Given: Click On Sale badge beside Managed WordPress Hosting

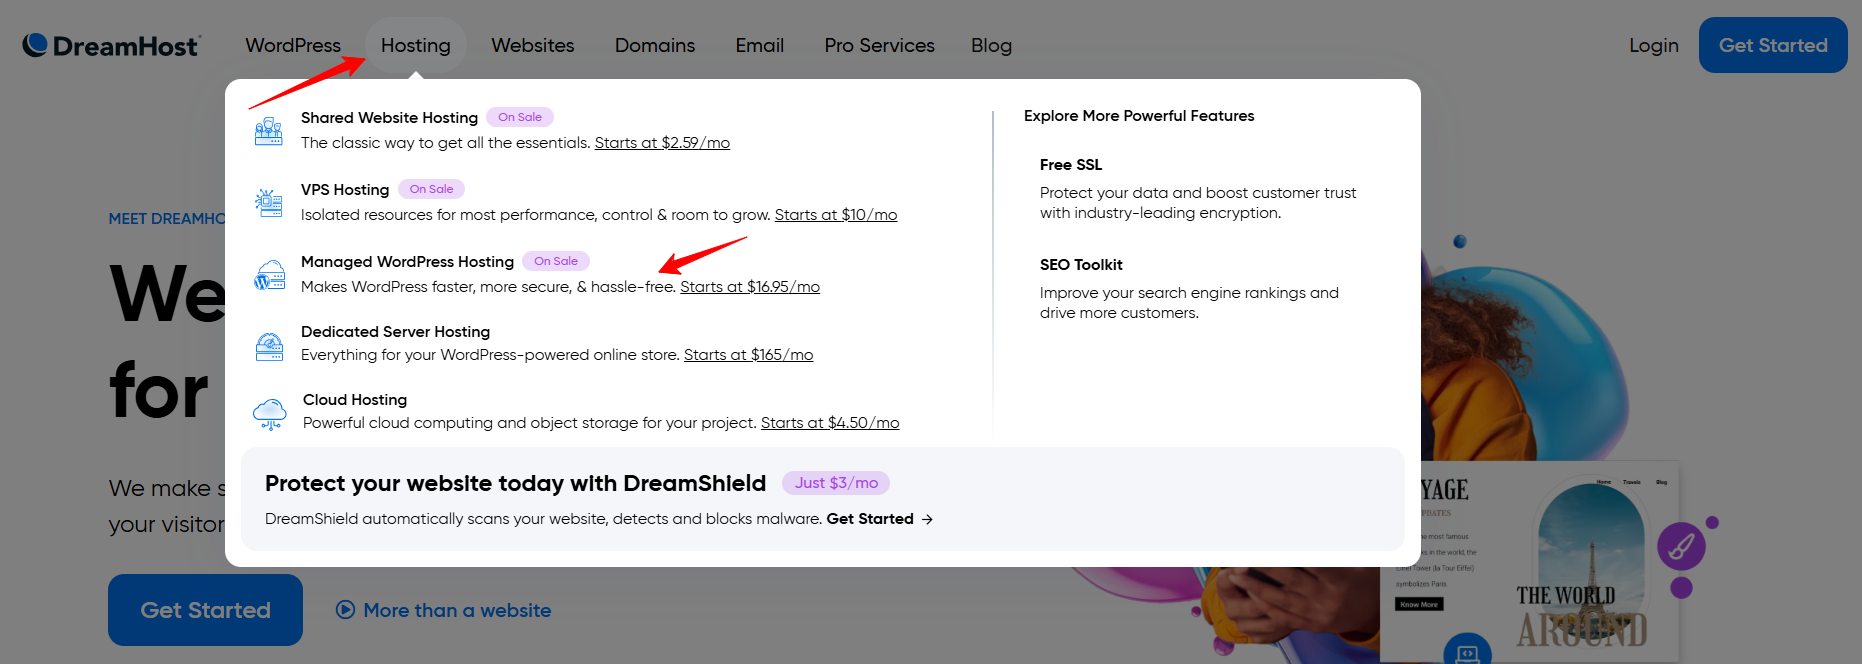Looking at the screenshot, I should click(x=556, y=261).
